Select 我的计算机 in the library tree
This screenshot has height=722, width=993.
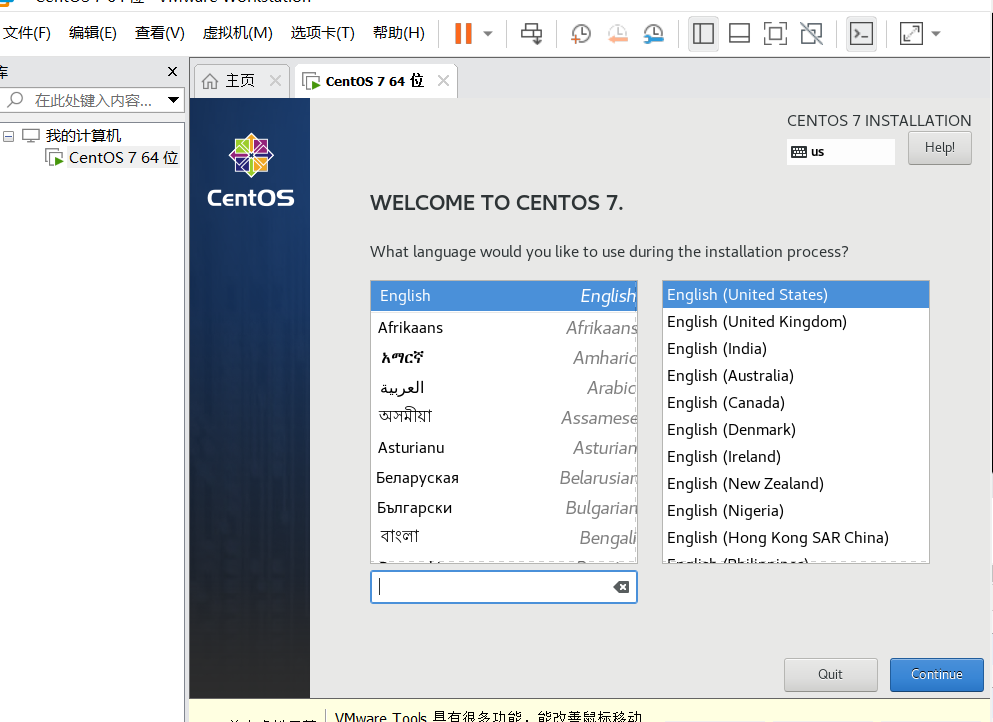[x=83, y=136]
